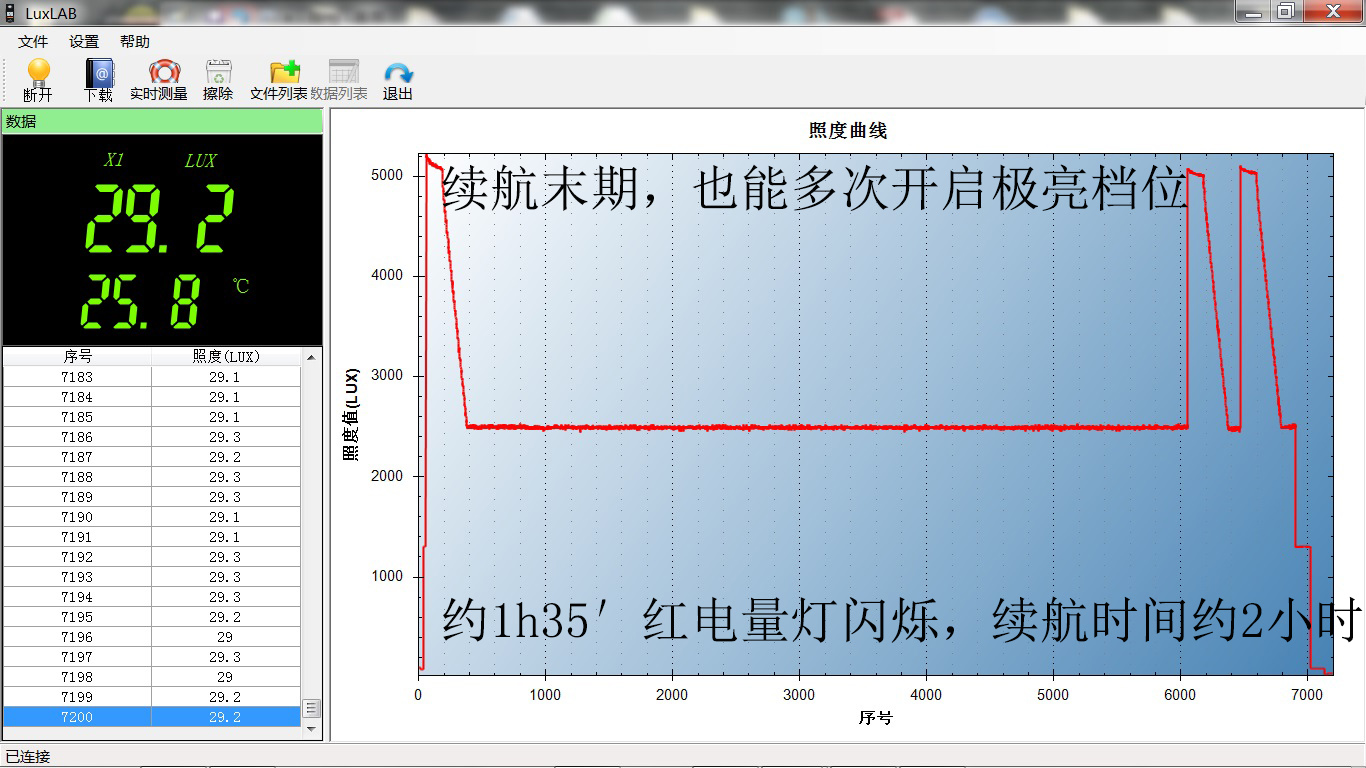This screenshot has height=768, width=1366.
Task: Click the ℃ temperature unit symbol
Action: 241,286
